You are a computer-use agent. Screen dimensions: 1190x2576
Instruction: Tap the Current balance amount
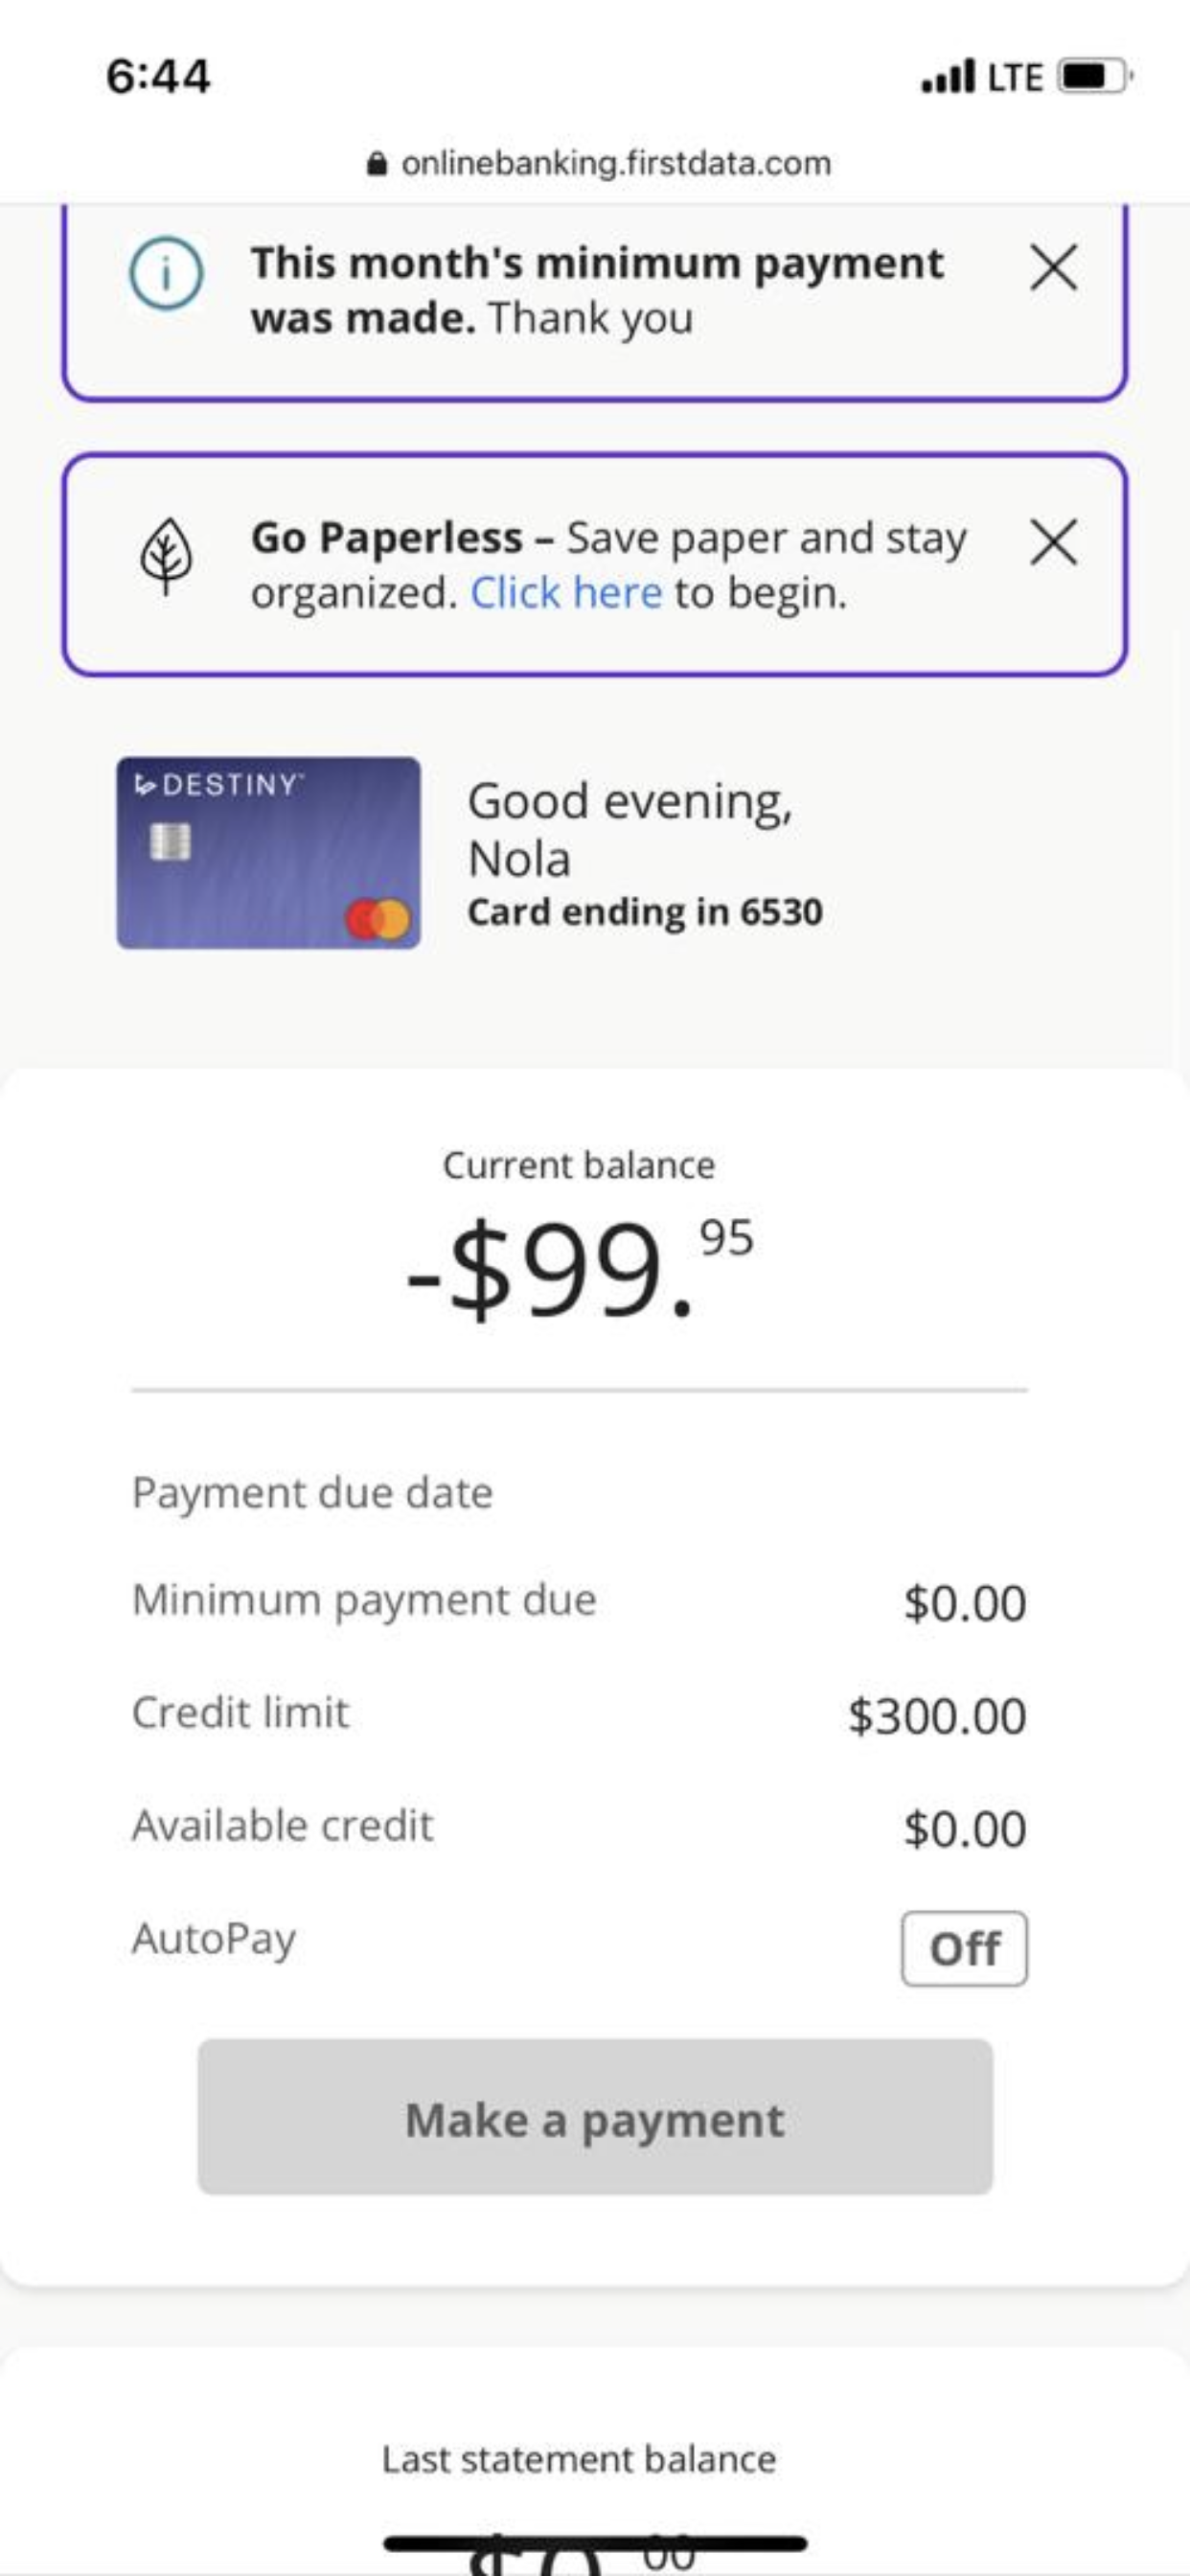[580, 1268]
